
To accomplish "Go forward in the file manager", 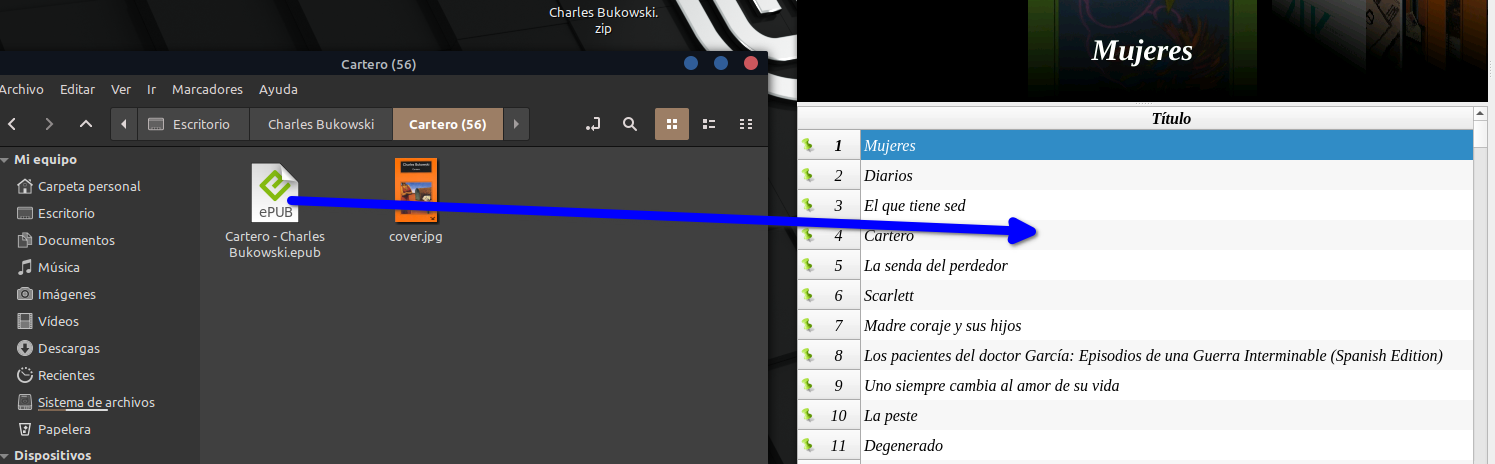I will pyautogui.click(x=49, y=124).
